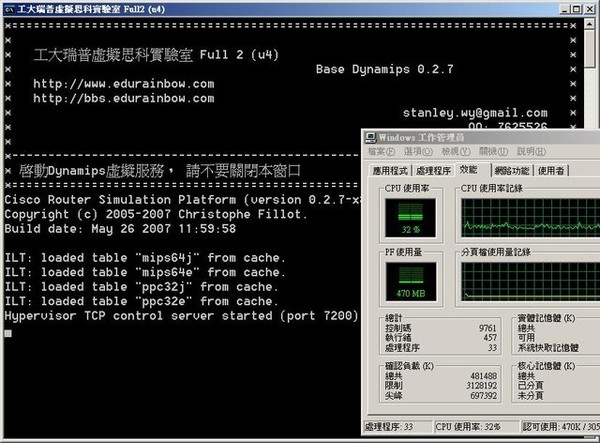Click the 尖峰 value 697392
600x443 pixels.
pos(484,396)
